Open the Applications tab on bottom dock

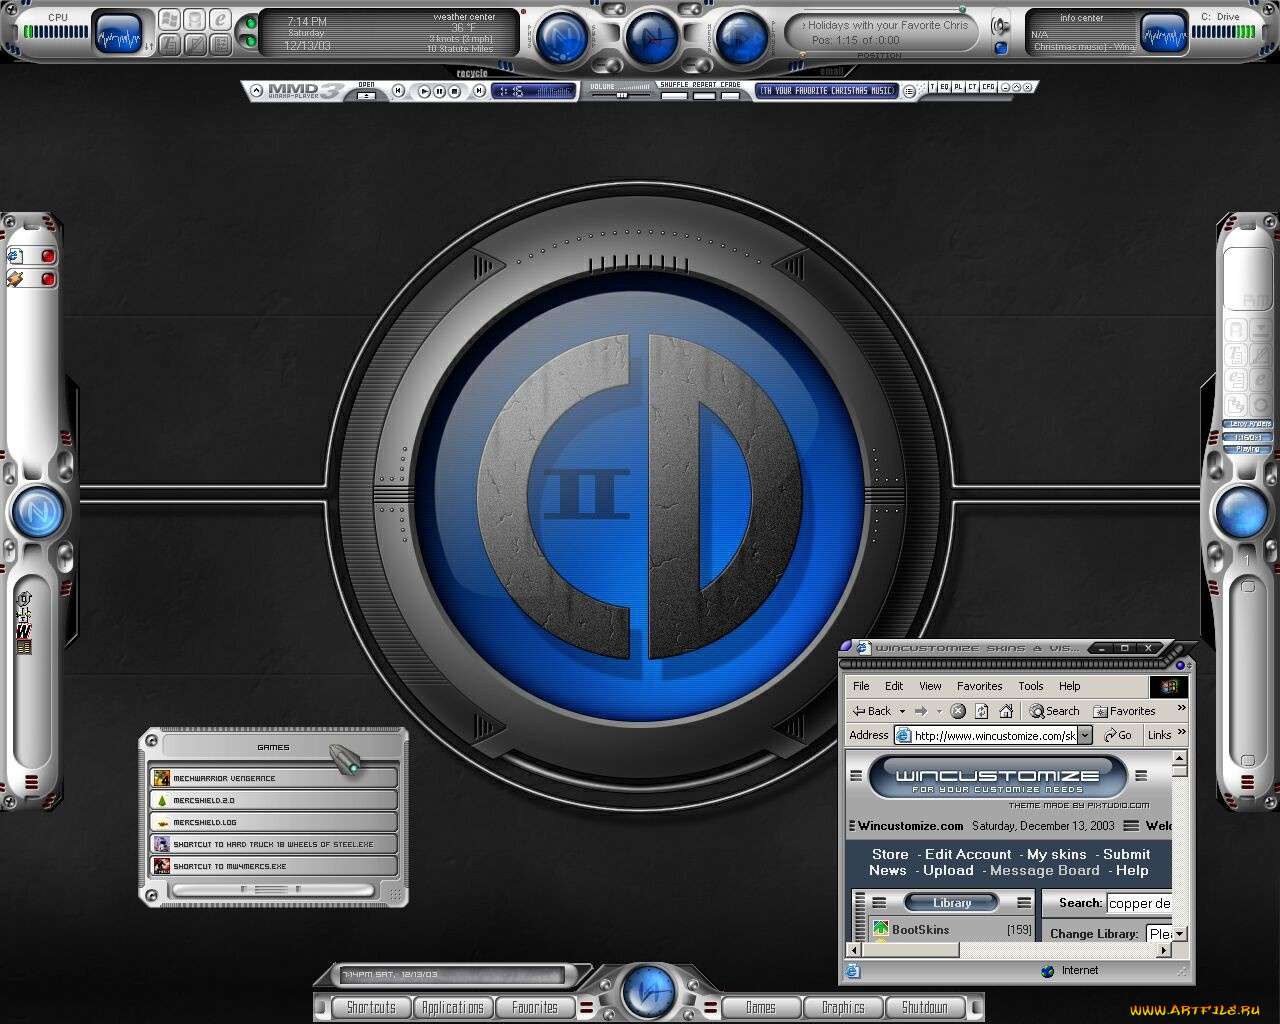[x=452, y=1008]
